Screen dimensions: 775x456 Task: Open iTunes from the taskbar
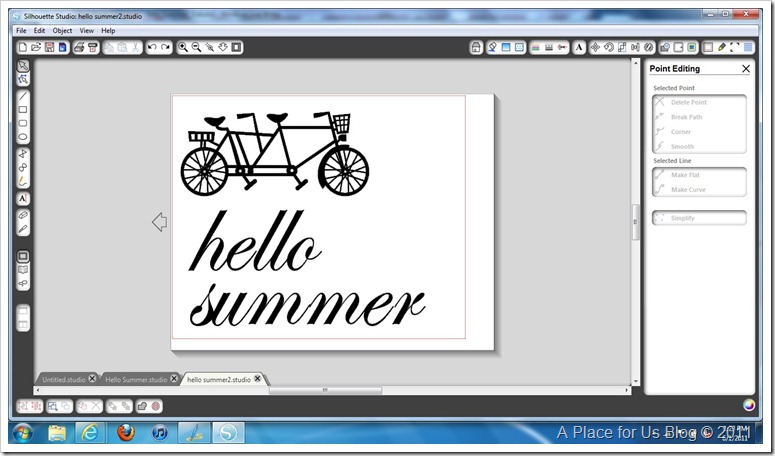[160, 433]
